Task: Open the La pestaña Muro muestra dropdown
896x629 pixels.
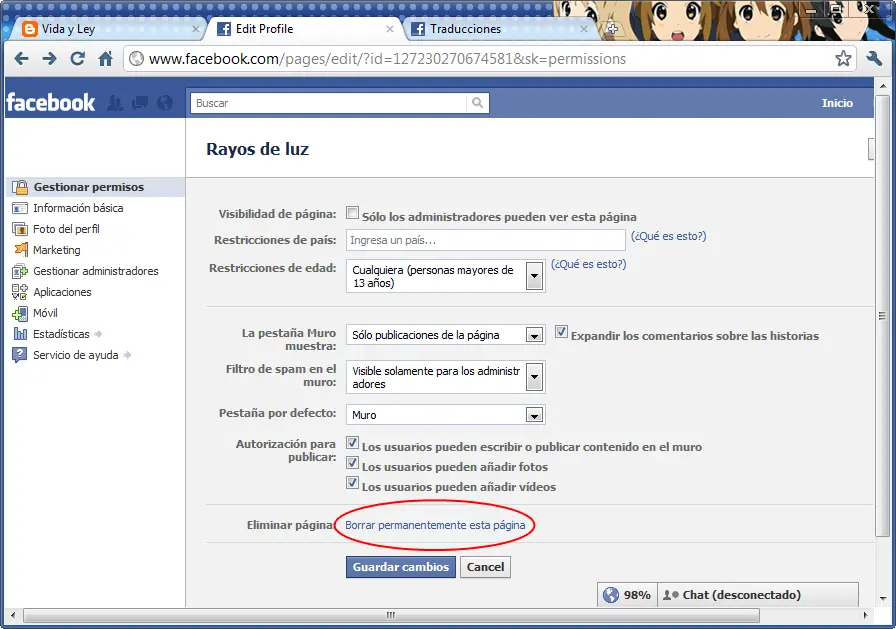Action: [x=446, y=335]
